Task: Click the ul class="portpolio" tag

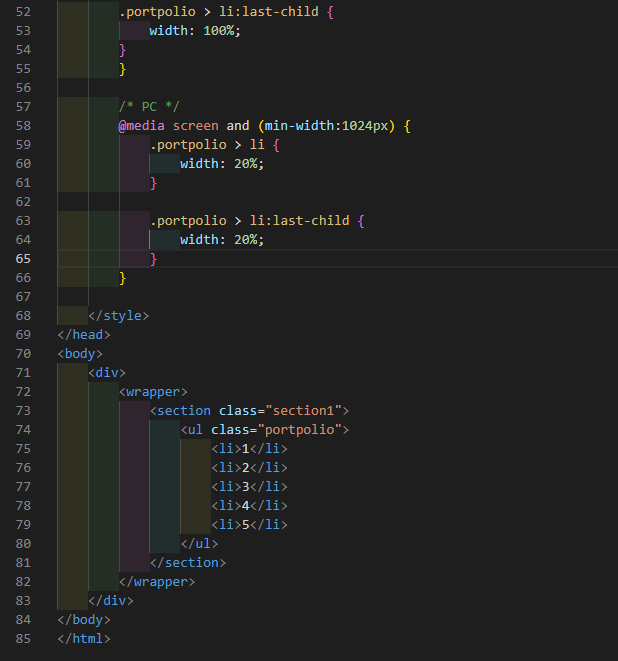Action: click(x=265, y=430)
